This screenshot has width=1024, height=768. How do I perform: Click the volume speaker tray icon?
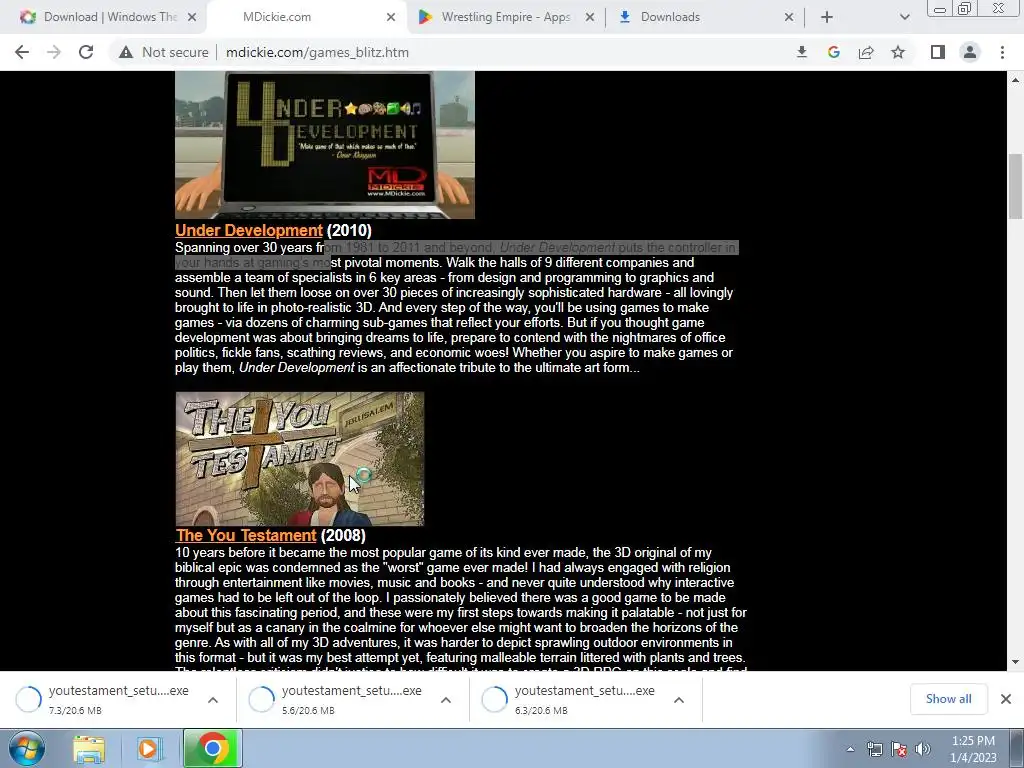click(x=923, y=749)
